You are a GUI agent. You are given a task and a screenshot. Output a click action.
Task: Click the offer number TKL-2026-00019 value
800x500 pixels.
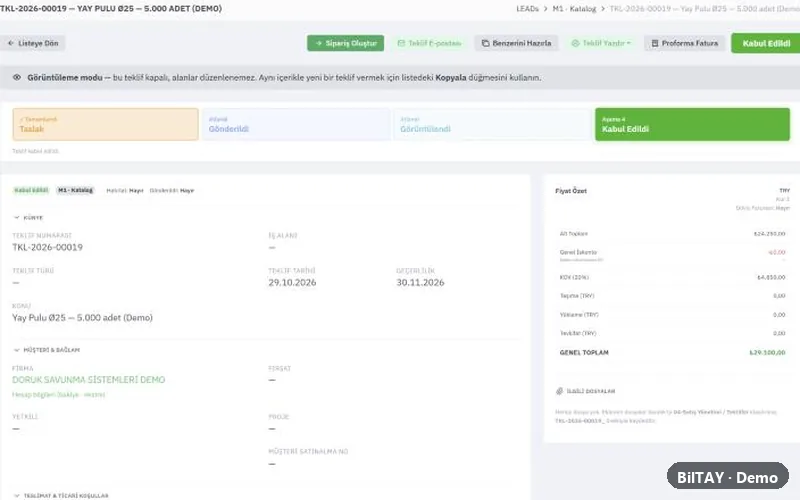click(47, 247)
